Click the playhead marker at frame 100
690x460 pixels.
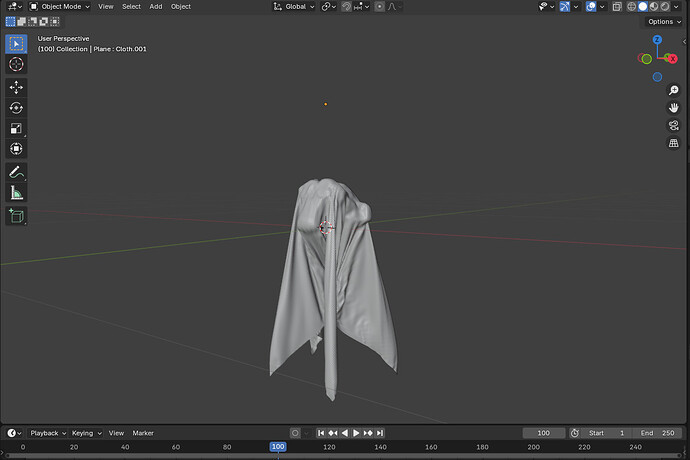tap(278, 447)
